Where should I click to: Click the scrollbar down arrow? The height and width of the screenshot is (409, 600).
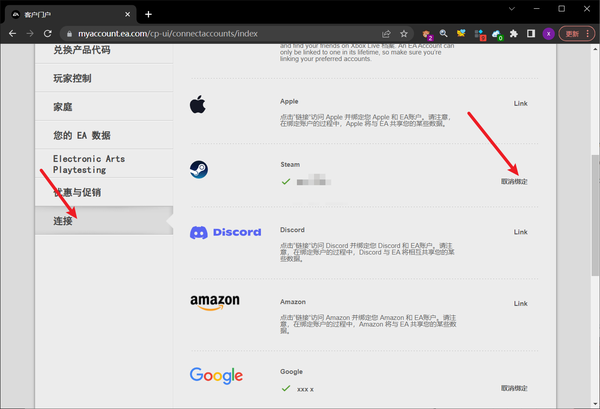(595, 404)
